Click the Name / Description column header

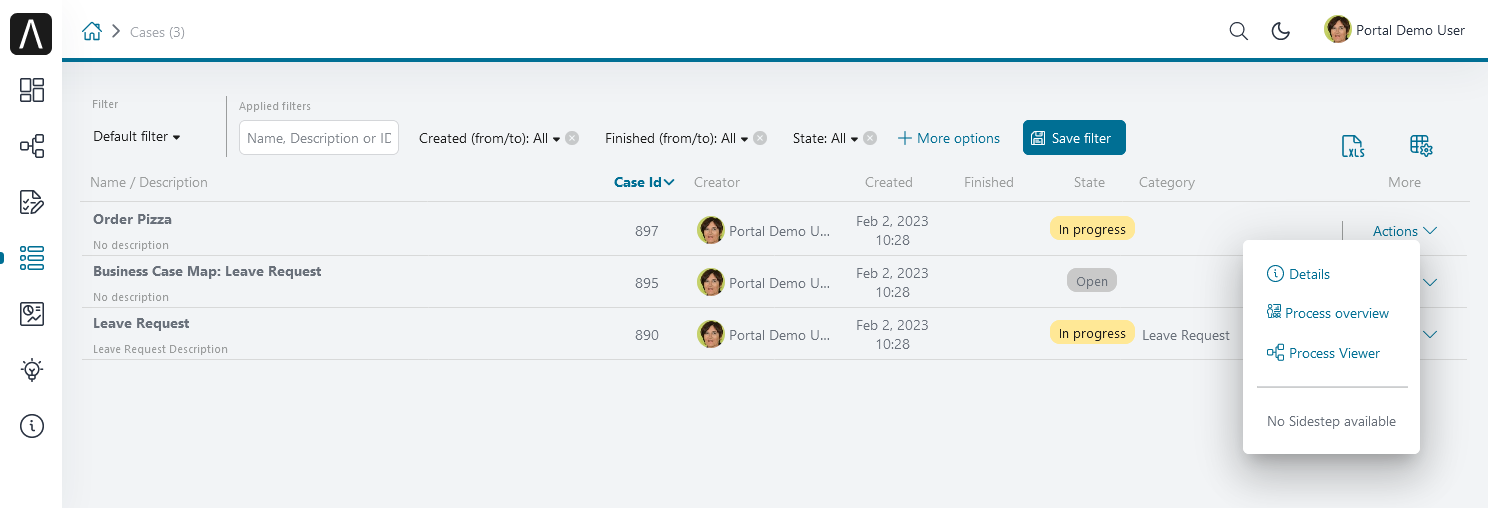[x=149, y=182]
